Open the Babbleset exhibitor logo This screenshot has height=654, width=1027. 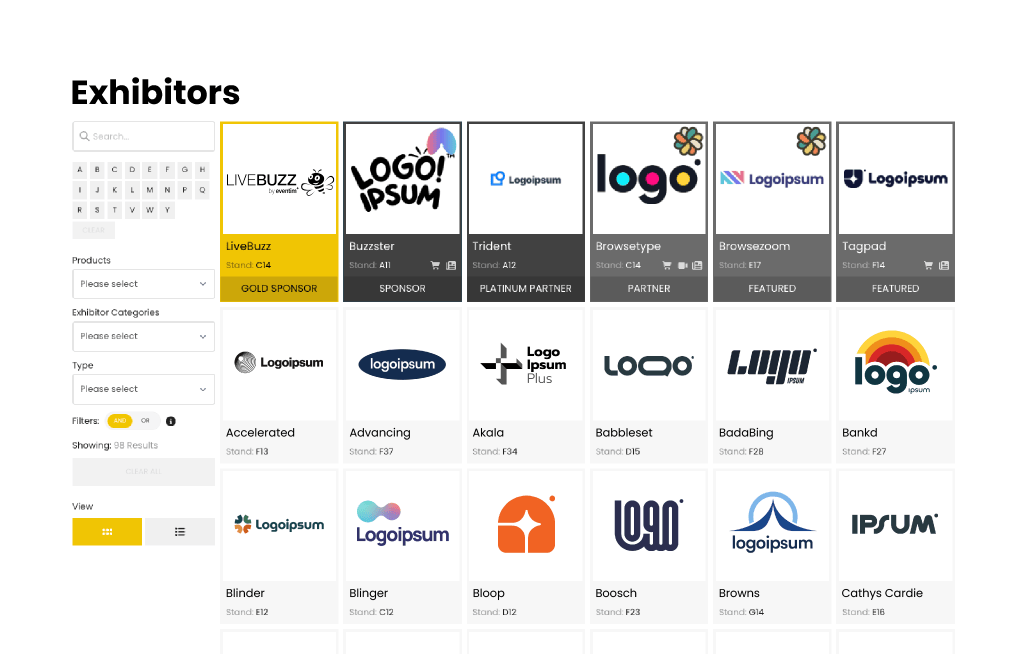[648, 365]
